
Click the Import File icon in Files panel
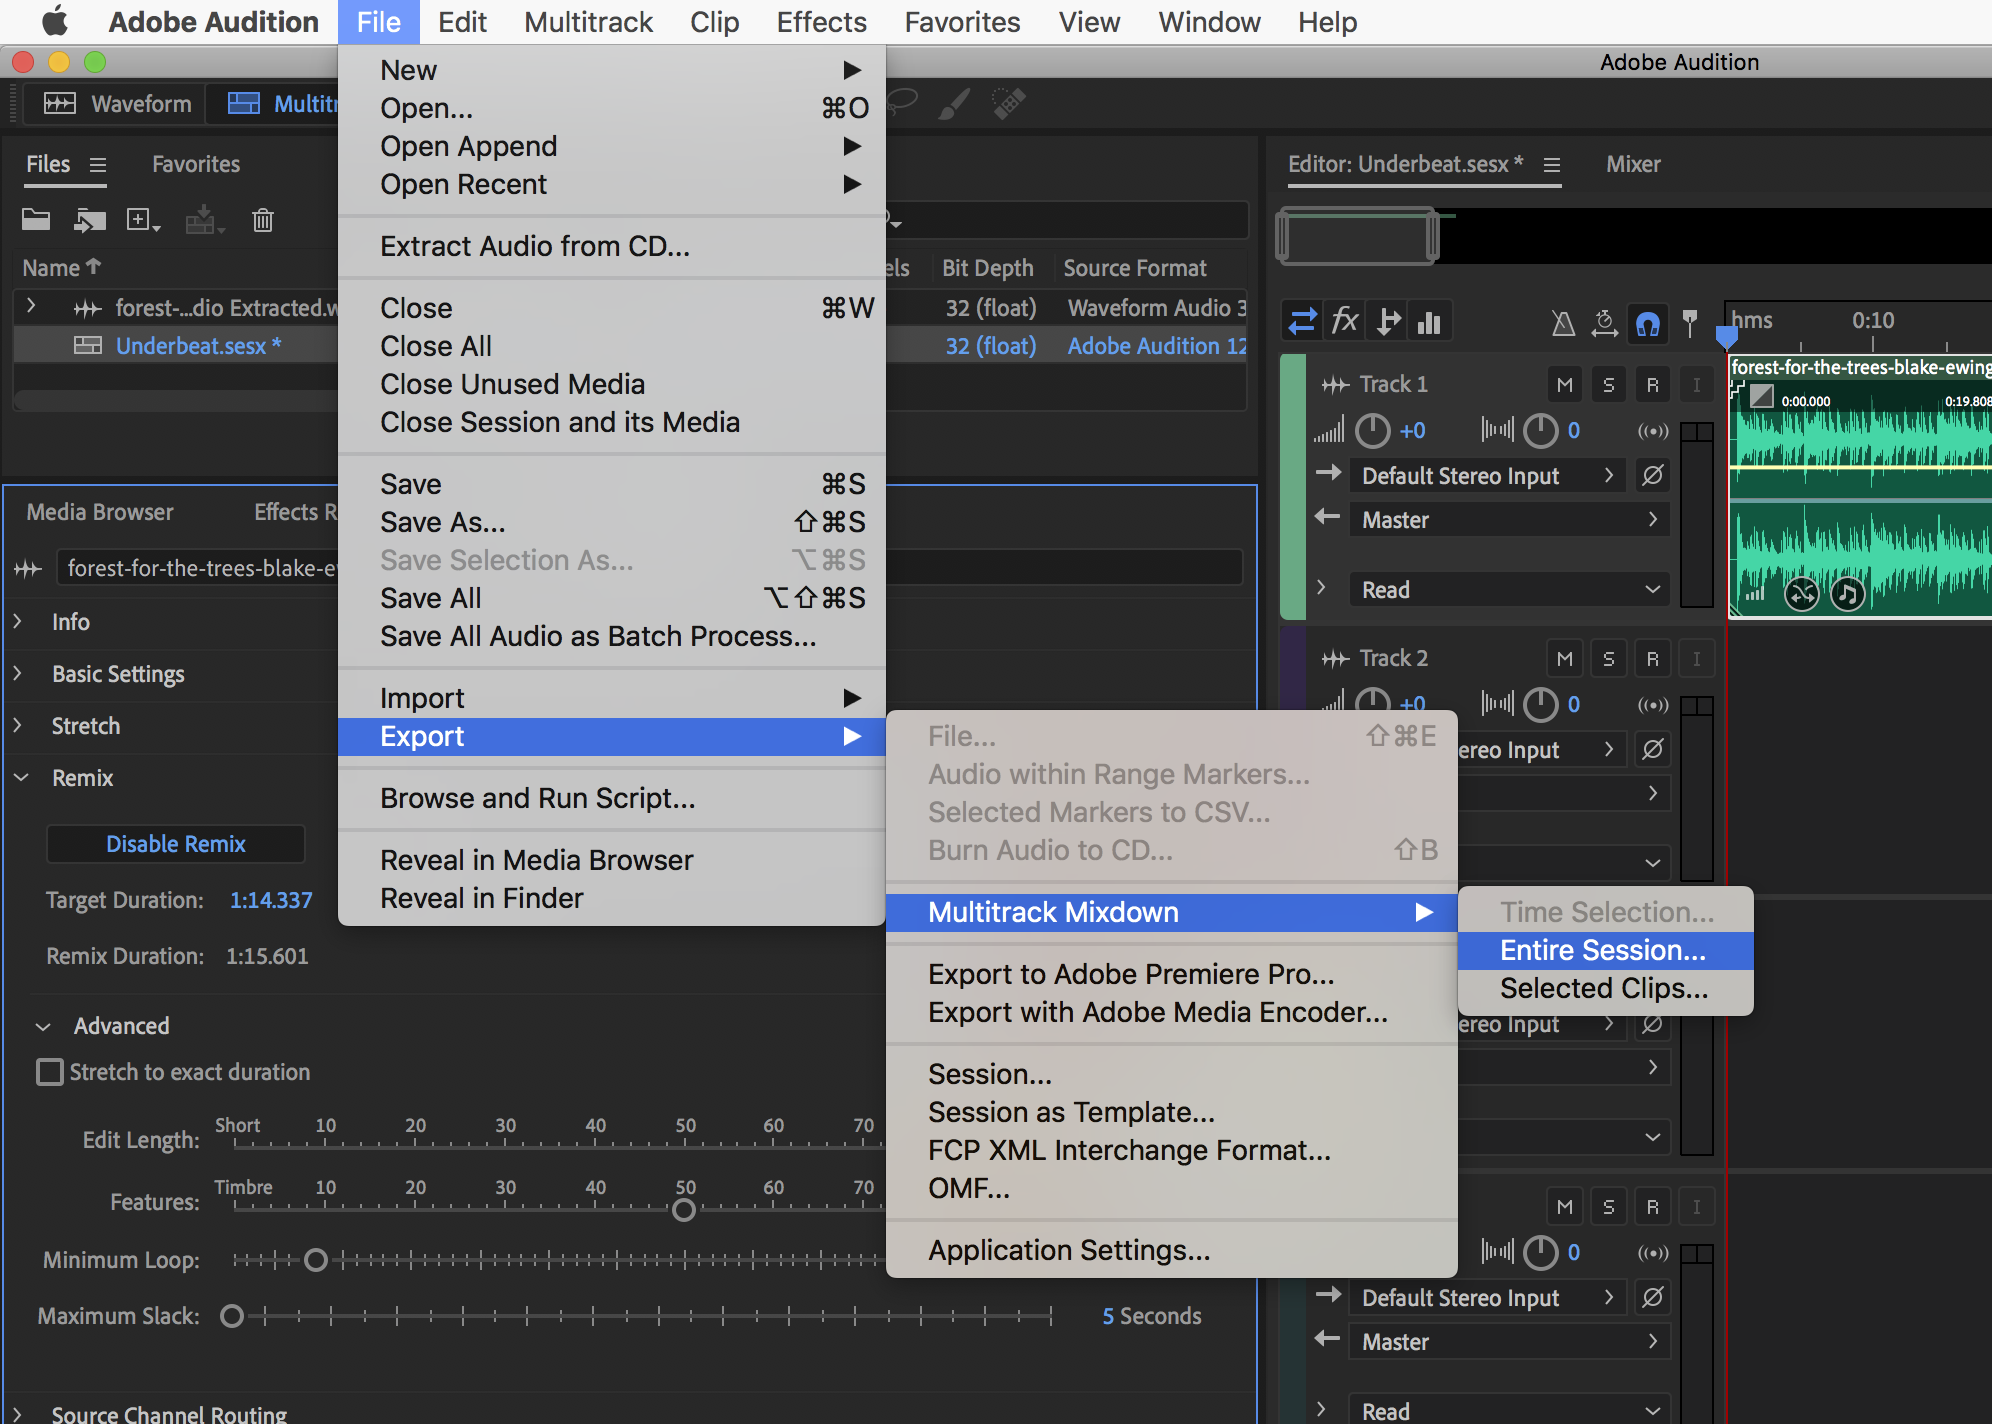tap(90, 220)
